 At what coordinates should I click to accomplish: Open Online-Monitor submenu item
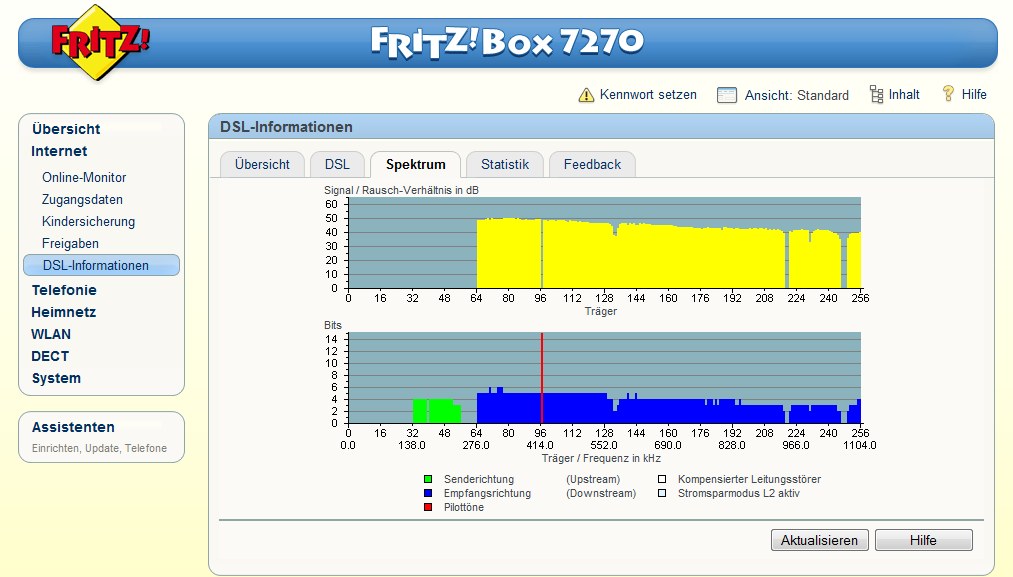[x=84, y=177]
